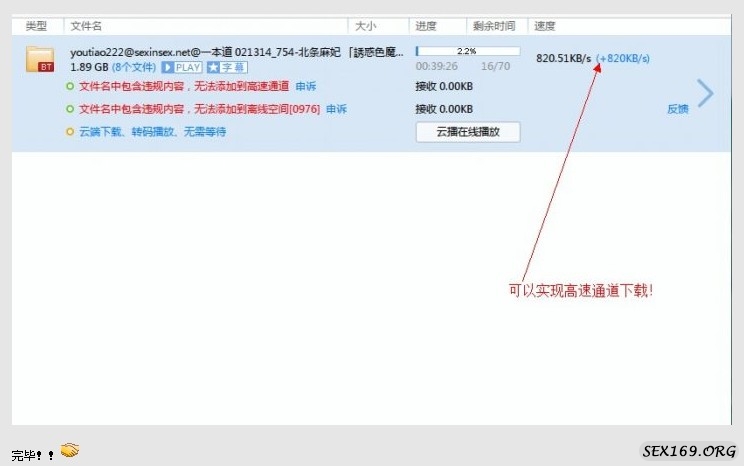Image resolution: width=744 pixels, height=466 pixels.
Task: Click the handshake emoji at the bottom left
Action: (69, 451)
